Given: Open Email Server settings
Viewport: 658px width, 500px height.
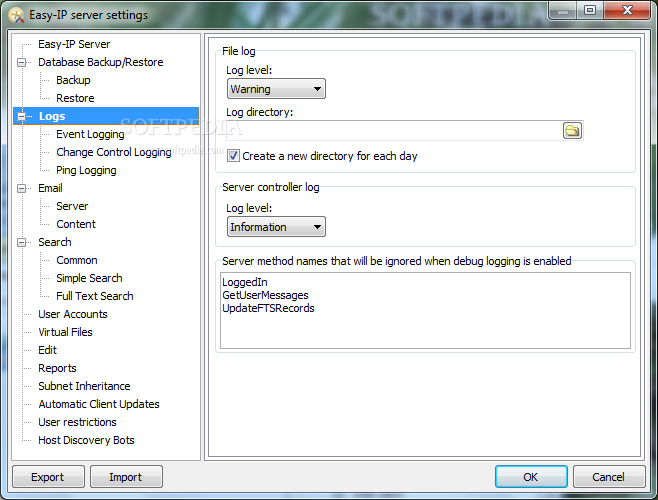Looking at the screenshot, I should click(72, 206).
